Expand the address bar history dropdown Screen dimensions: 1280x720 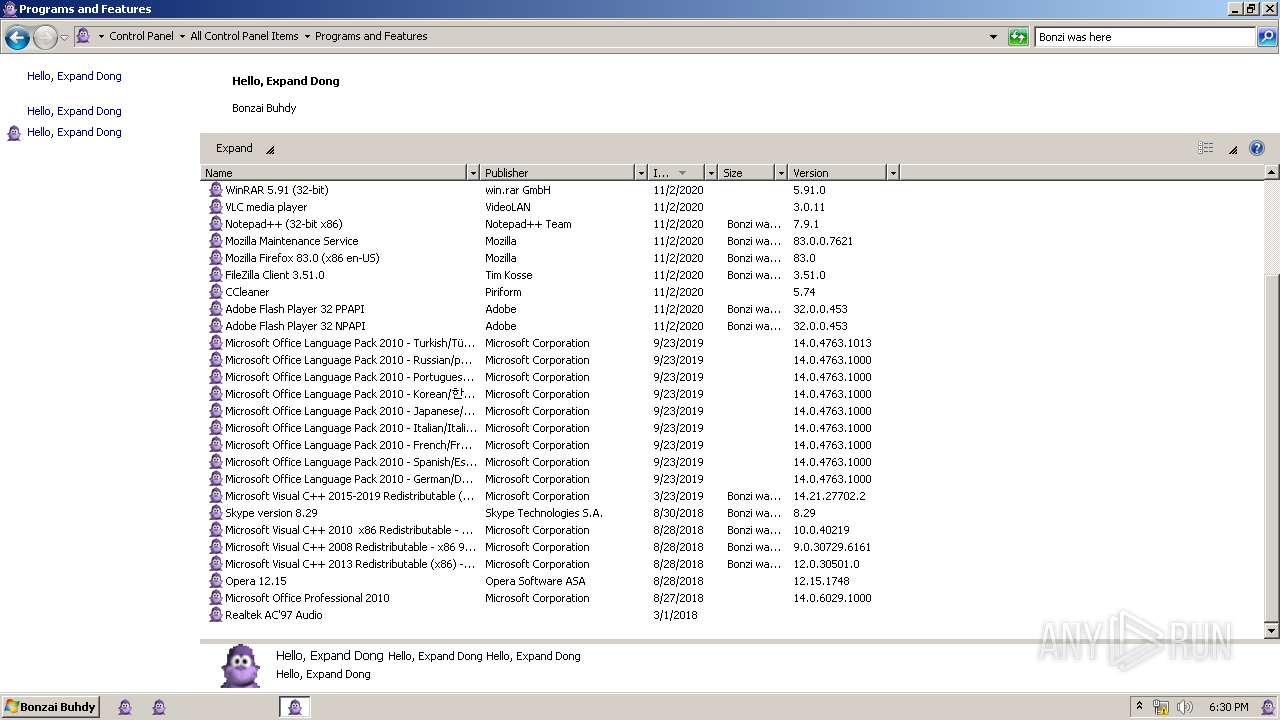point(993,37)
